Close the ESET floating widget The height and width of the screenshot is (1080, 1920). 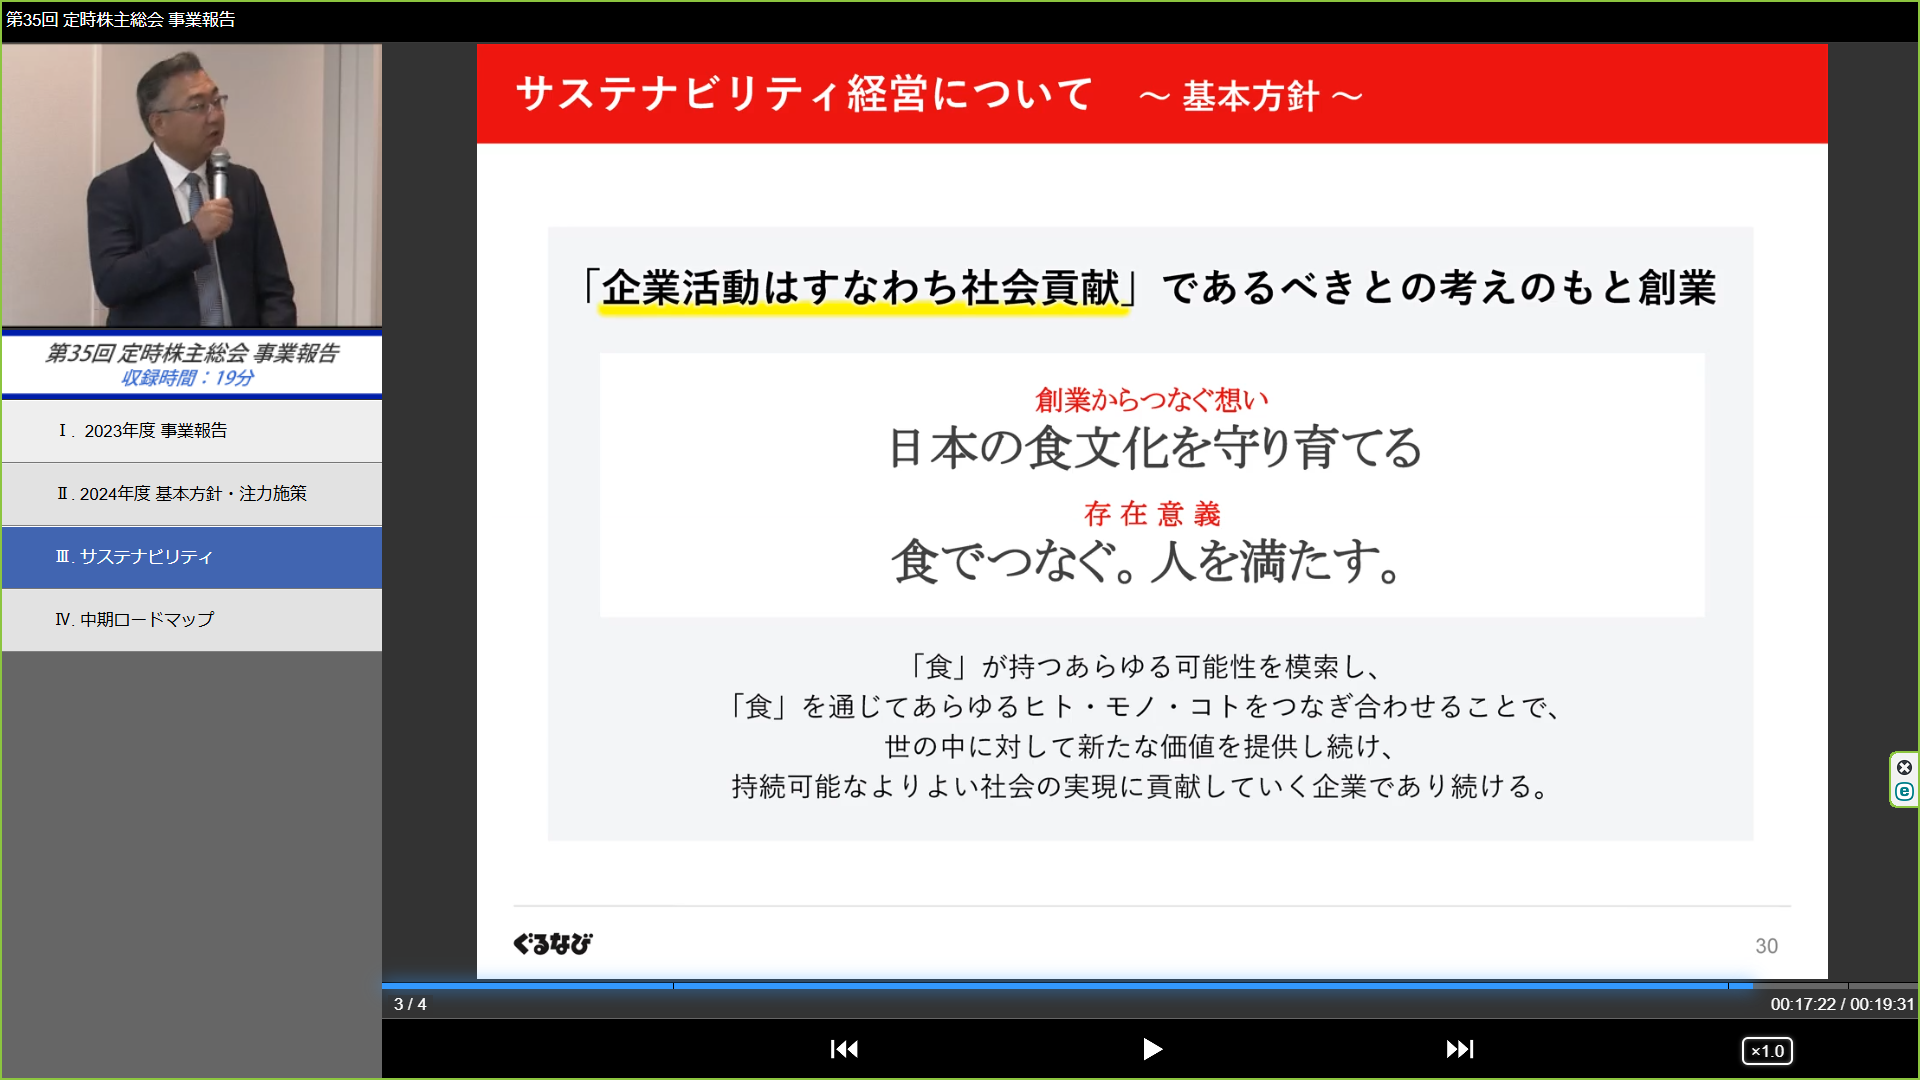click(x=1904, y=768)
